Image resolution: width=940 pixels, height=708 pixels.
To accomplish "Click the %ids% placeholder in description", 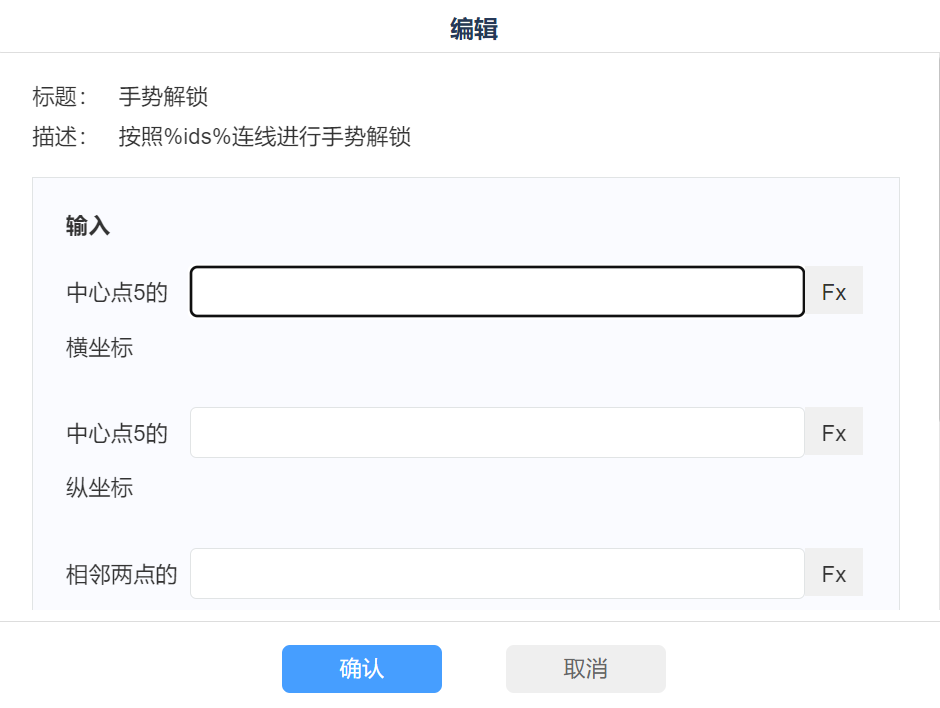I will 198,137.
